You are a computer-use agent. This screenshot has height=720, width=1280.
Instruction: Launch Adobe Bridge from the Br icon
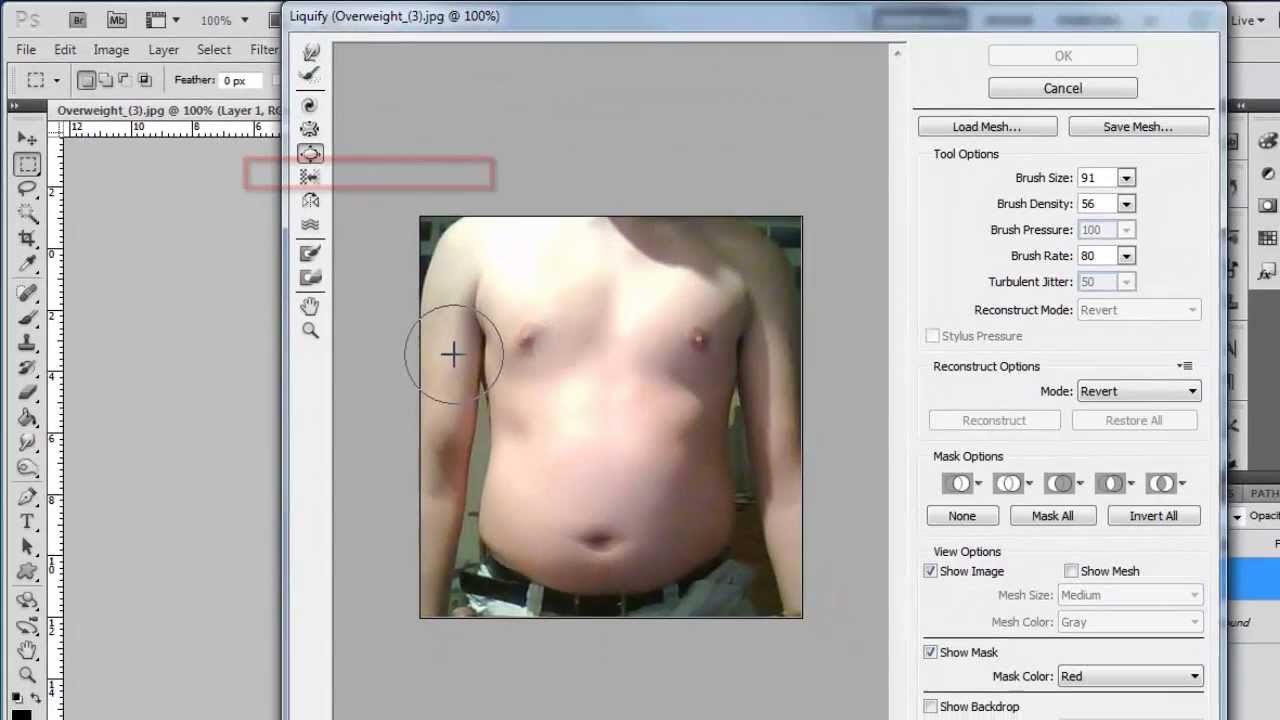[x=80, y=20]
